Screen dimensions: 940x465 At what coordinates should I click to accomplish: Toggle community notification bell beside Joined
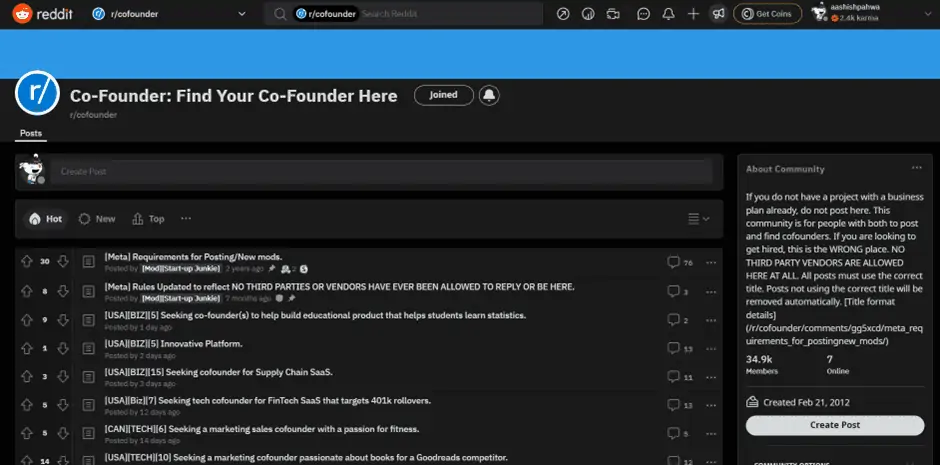(x=489, y=95)
